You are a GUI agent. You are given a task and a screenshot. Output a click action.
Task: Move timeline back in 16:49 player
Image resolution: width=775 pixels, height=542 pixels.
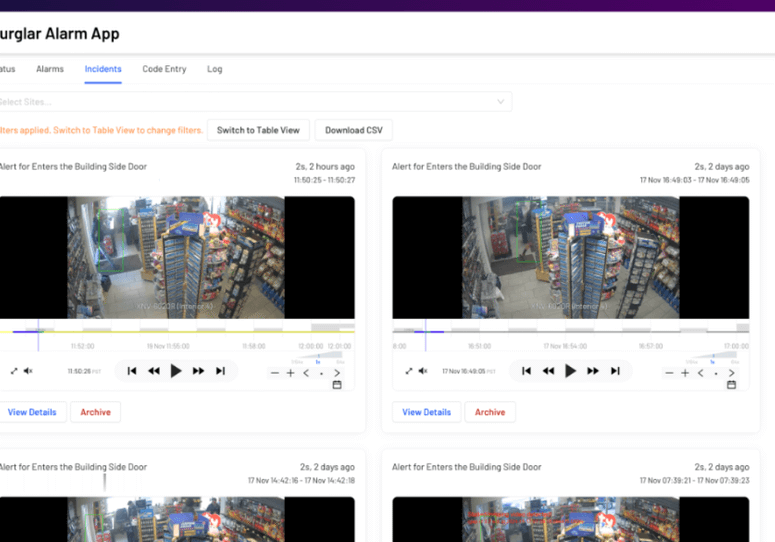[x=700, y=373]
